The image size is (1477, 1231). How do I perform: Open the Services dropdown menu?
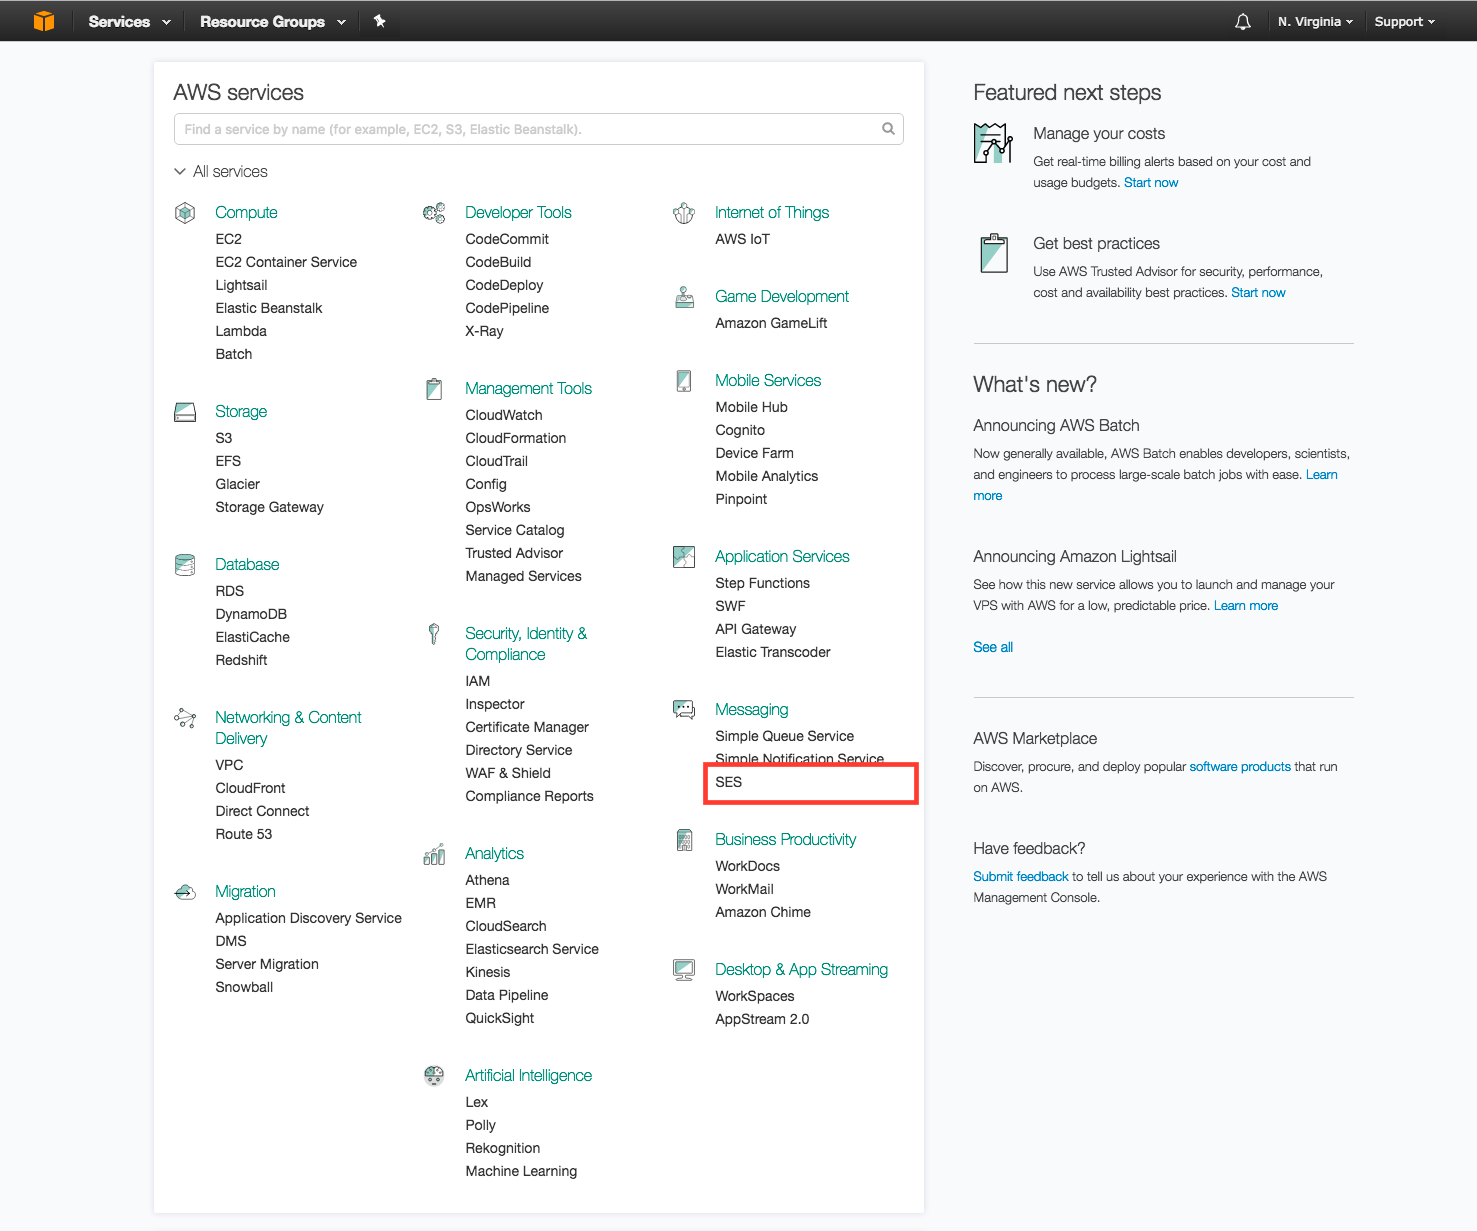(129, 21)
